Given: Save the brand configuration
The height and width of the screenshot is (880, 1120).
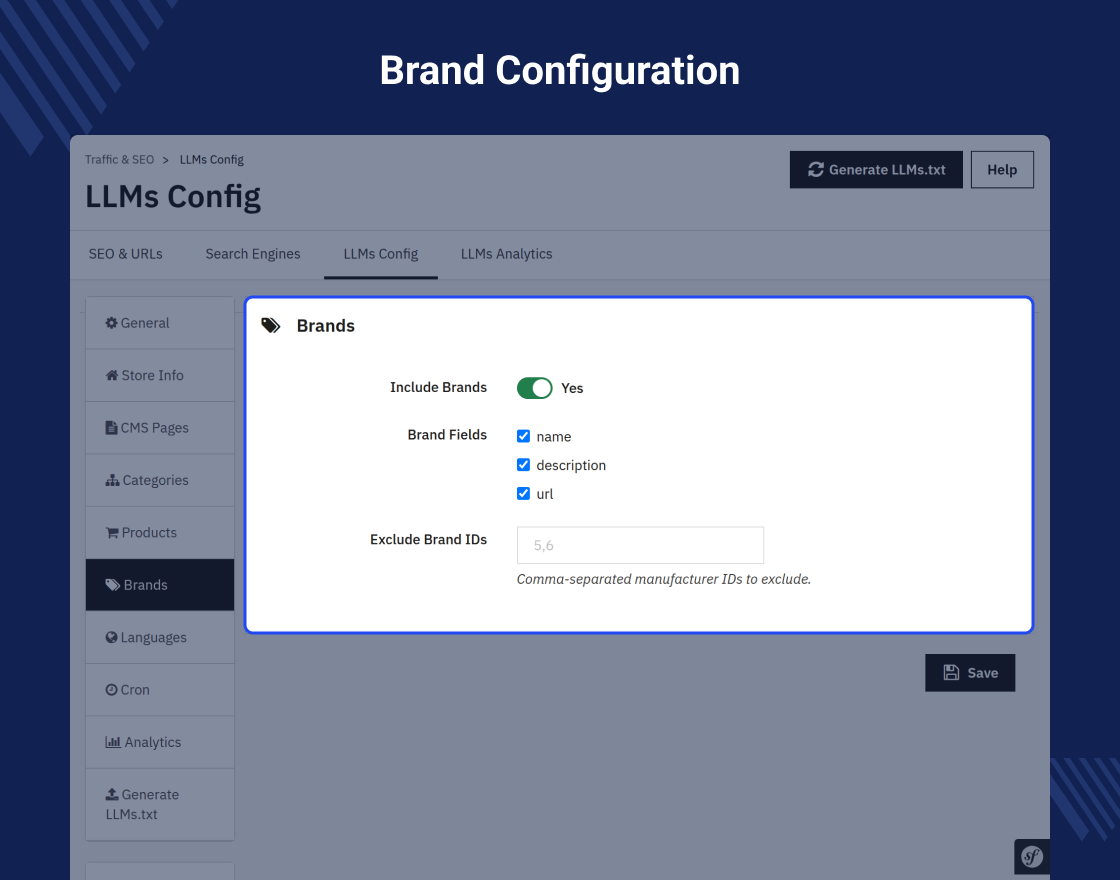Looking at the screenshot, I should (970, 673).
